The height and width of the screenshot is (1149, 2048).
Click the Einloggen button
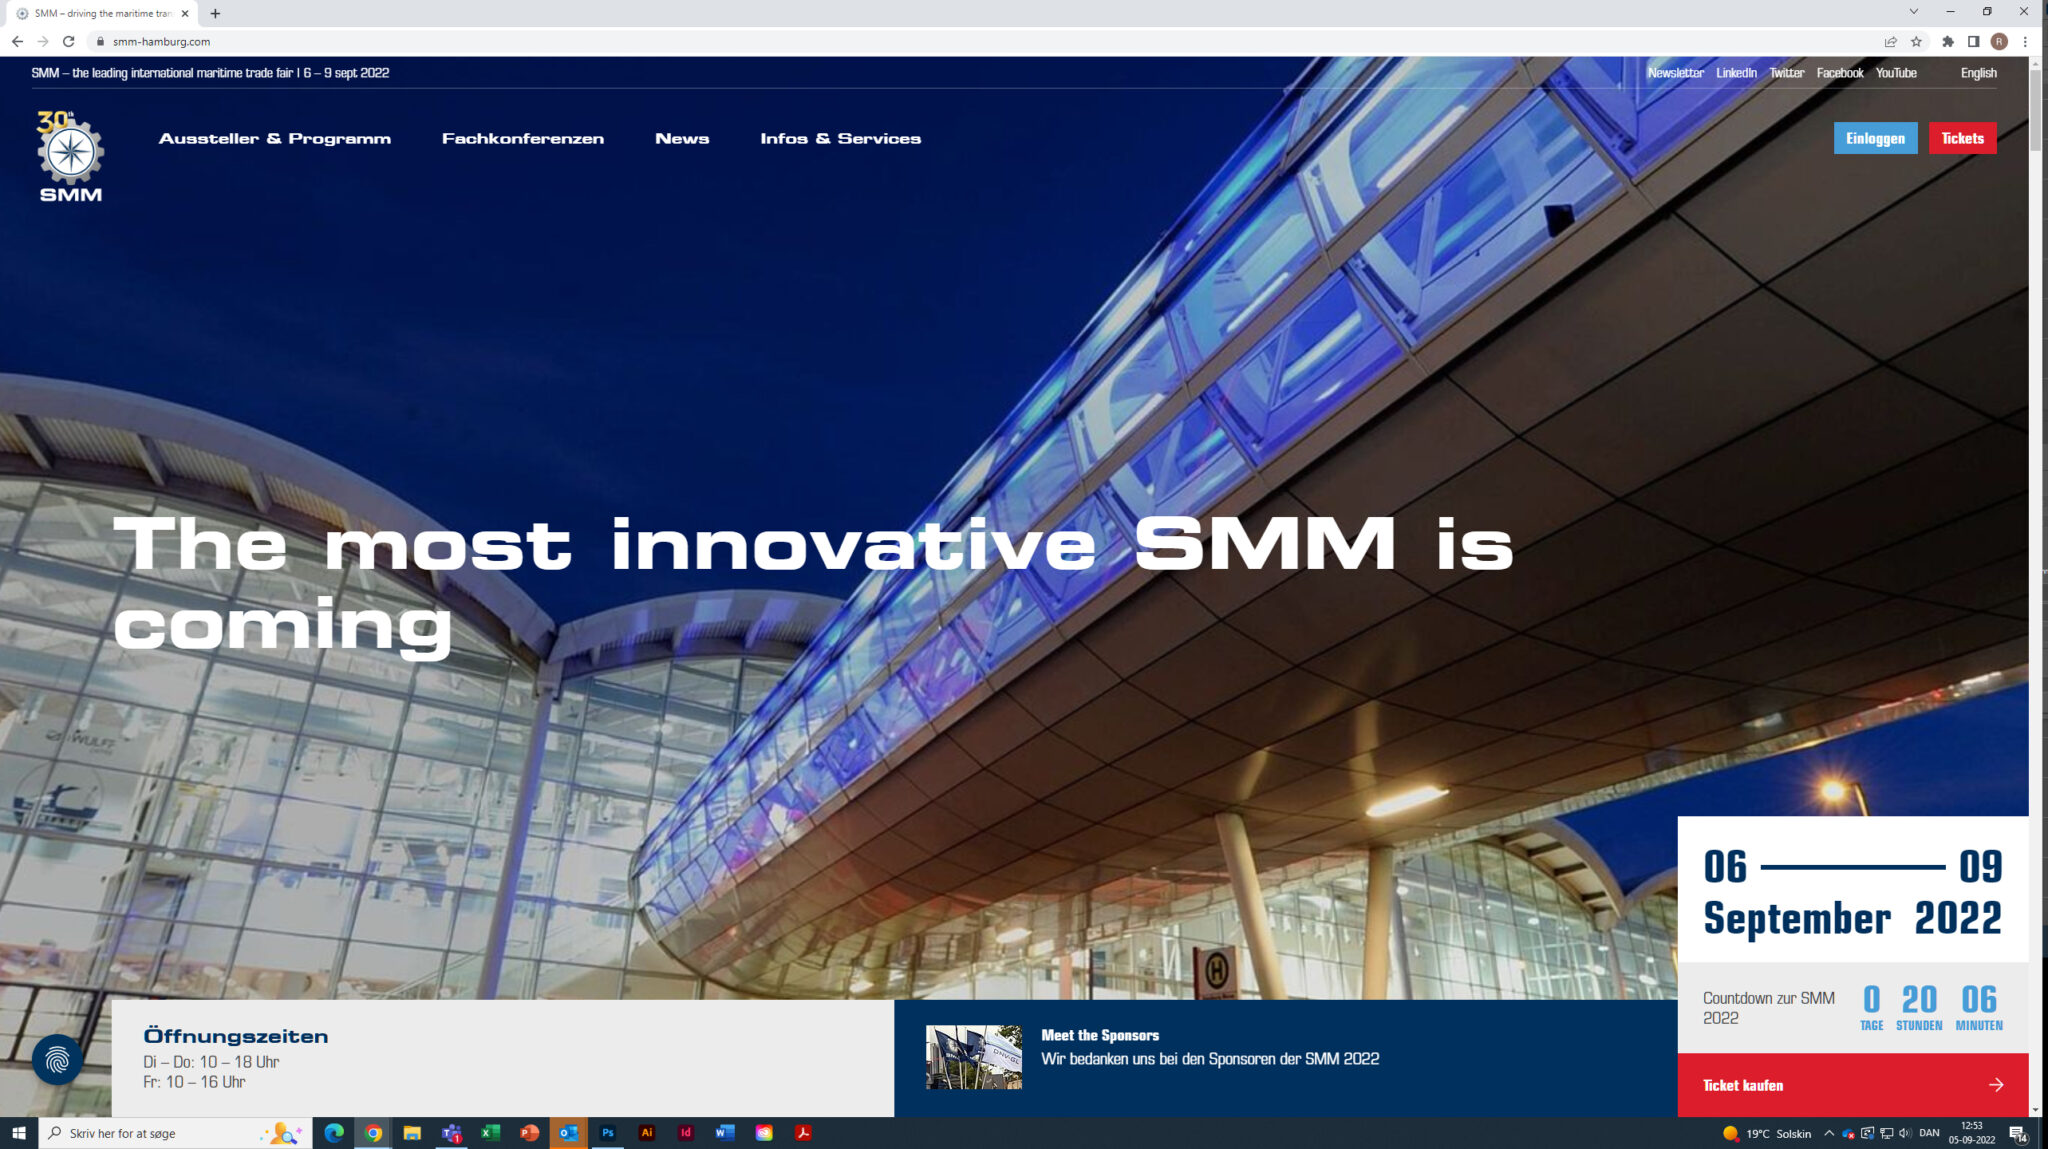click(1875, 138)
